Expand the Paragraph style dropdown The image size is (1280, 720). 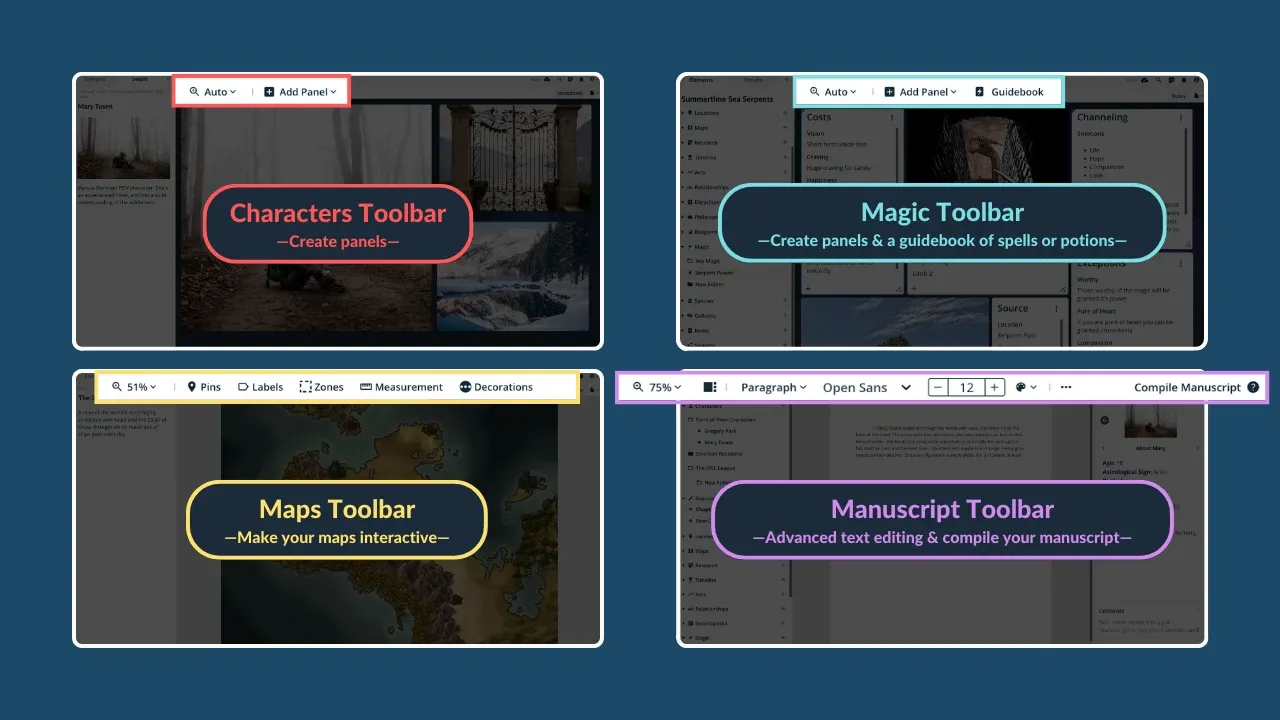pyautogui.click(x=774, y=387)
